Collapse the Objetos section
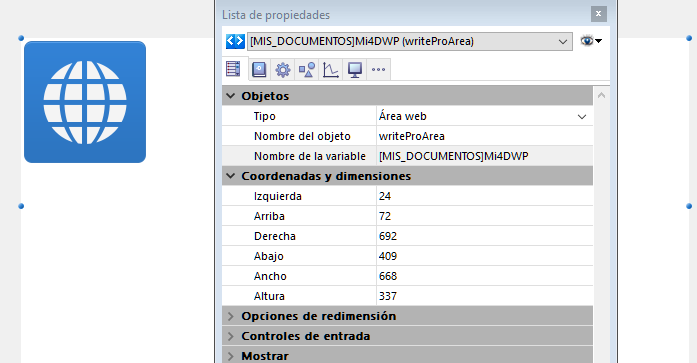The image size is (697, 363). [x=230, y=96]
